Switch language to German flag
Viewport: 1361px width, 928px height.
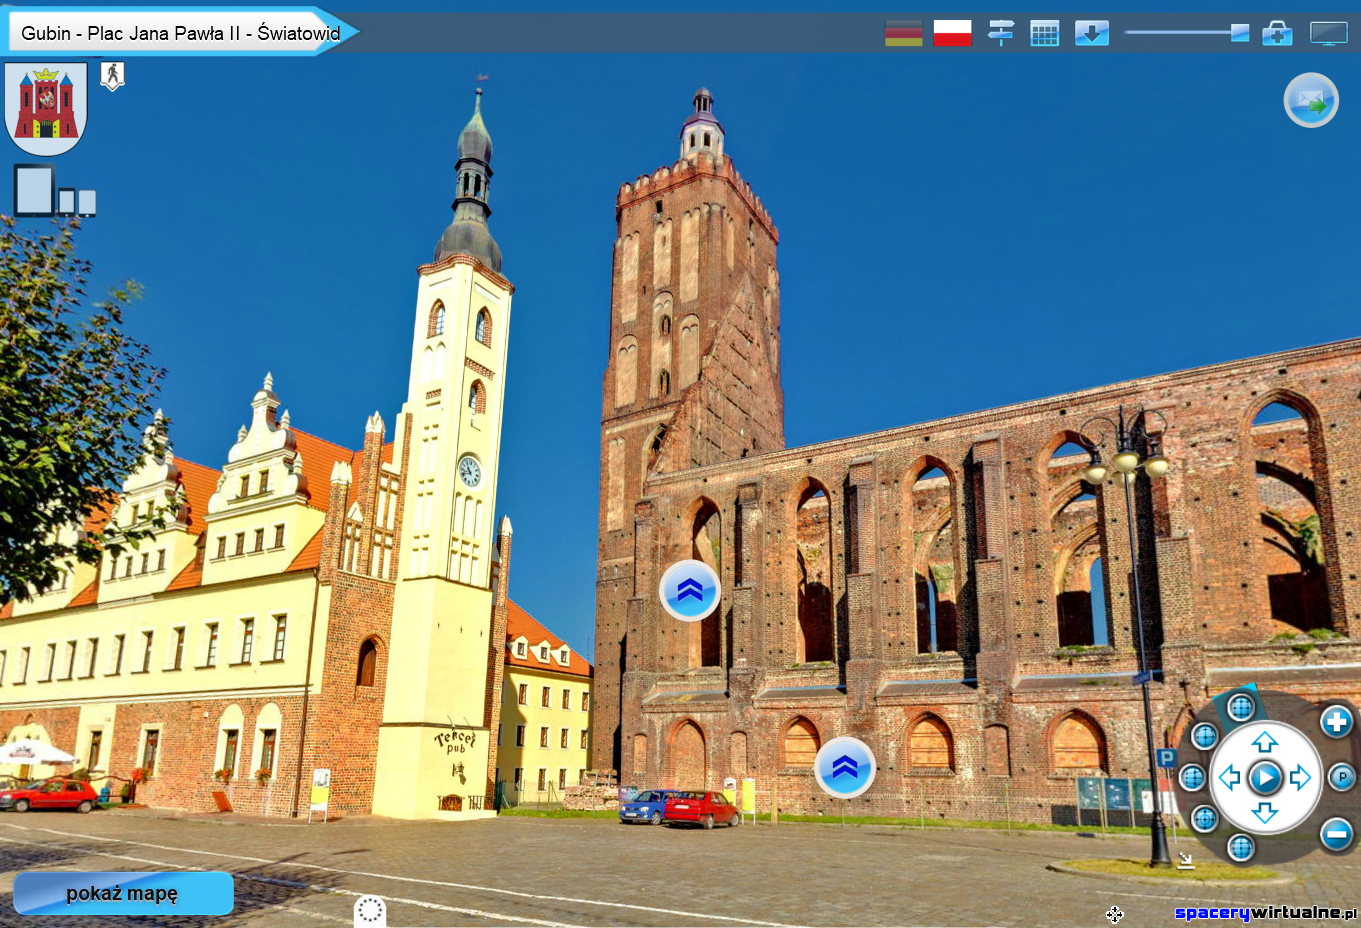click(x=903, y=33)
